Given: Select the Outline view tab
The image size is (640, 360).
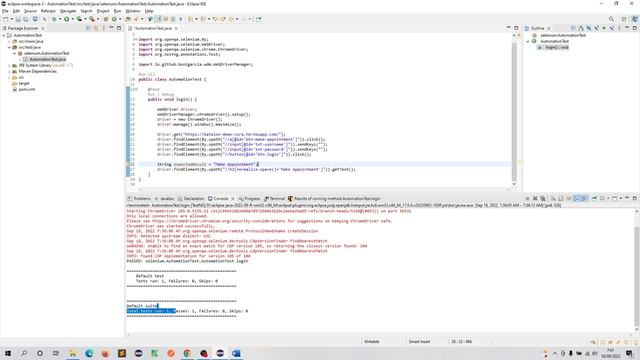Looking at the screenshot, I should 537,28.
